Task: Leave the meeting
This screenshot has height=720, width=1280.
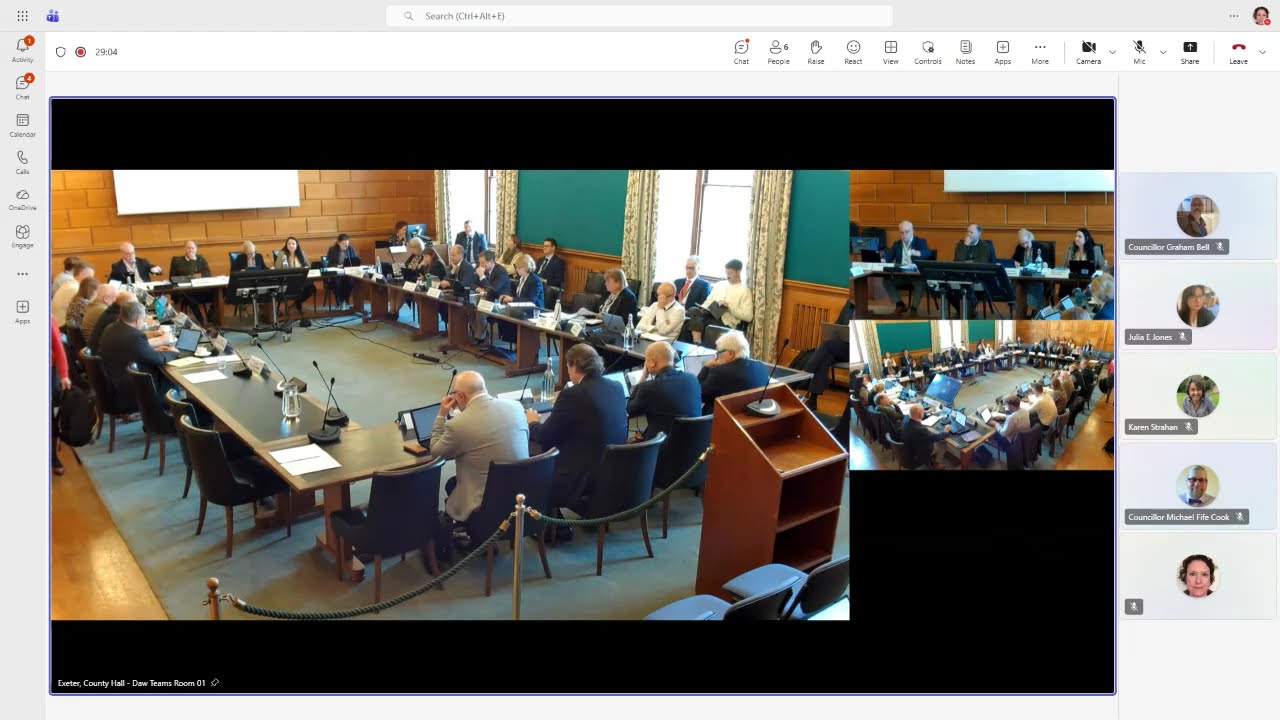Action: (1238, 52)
